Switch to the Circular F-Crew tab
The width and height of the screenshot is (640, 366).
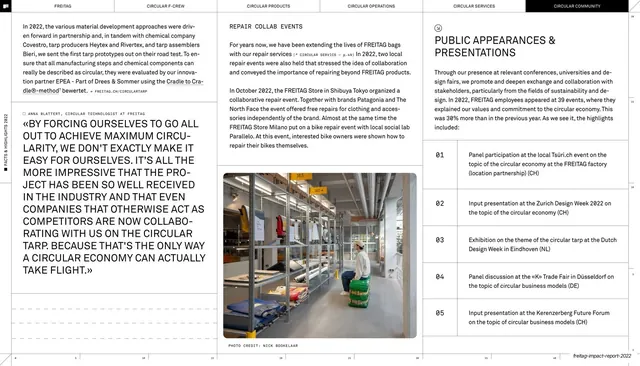pos(166,6)
